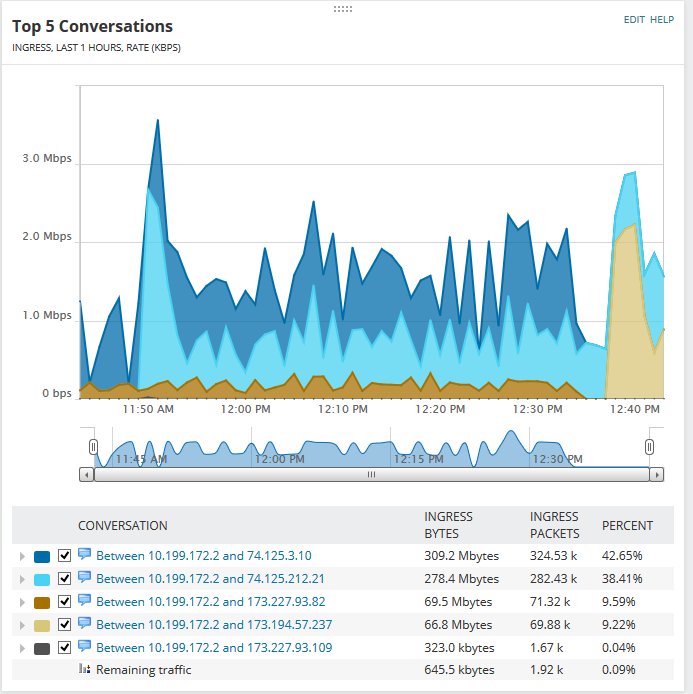Click the left range handle on overview chart

(93, 447)
